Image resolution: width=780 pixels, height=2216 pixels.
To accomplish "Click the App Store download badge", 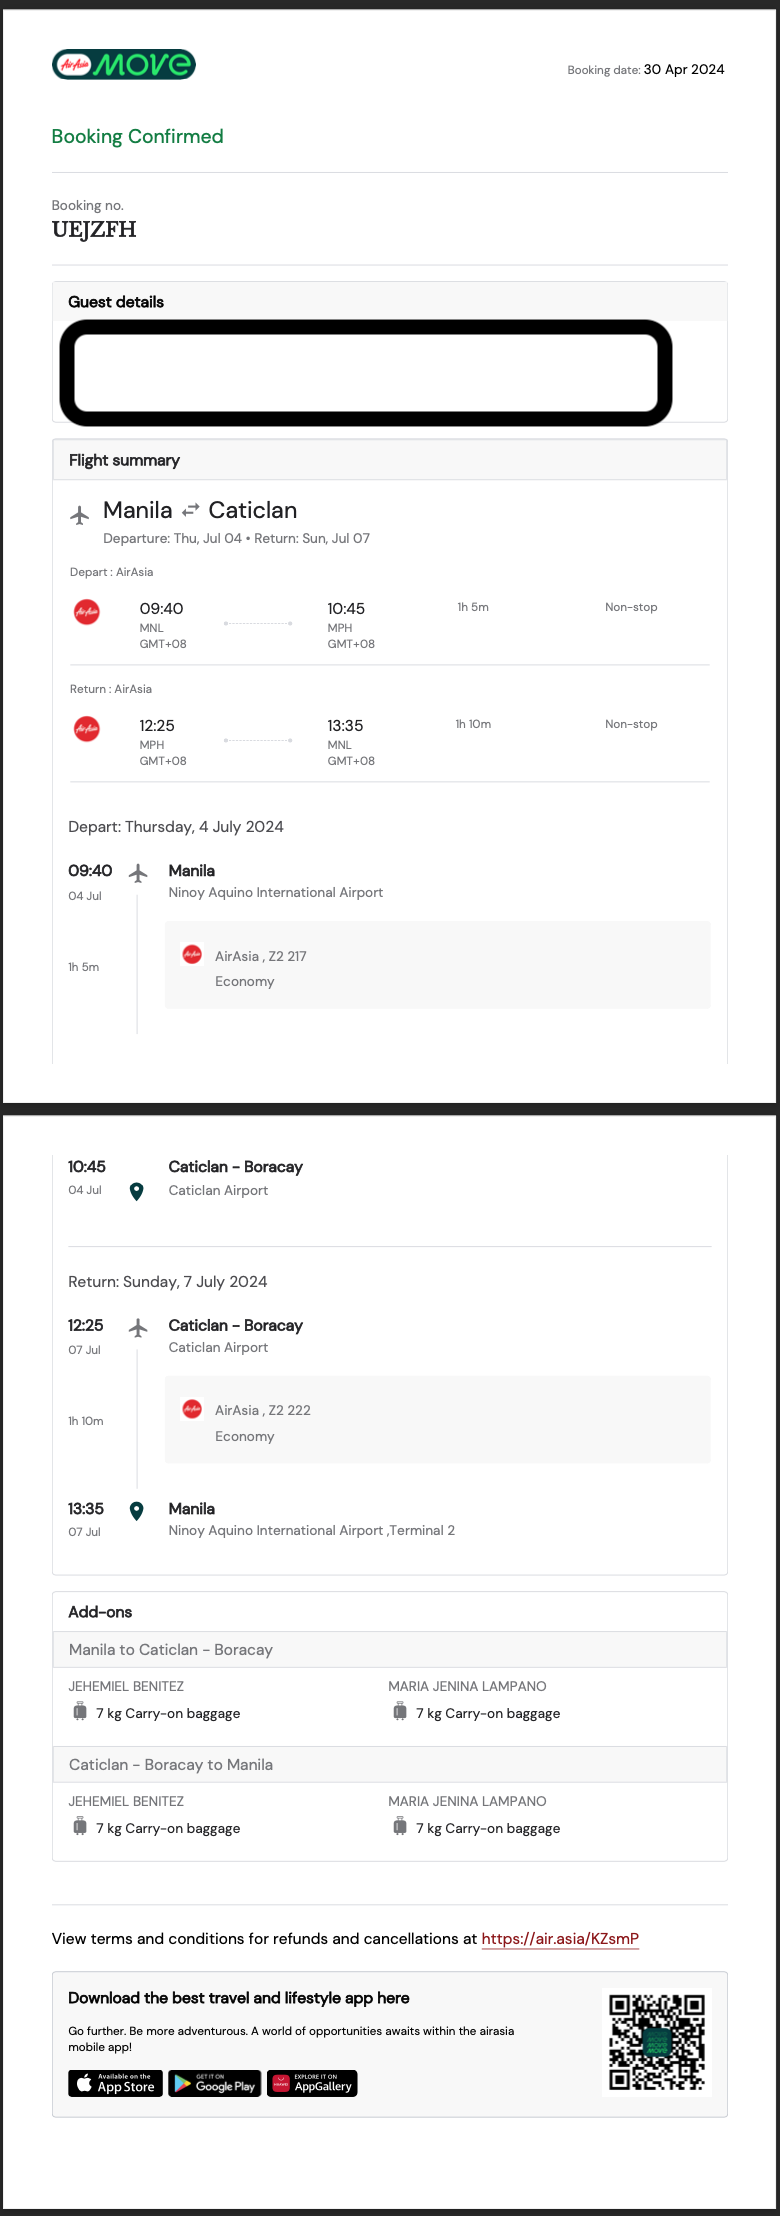I will pos(116,2083).
